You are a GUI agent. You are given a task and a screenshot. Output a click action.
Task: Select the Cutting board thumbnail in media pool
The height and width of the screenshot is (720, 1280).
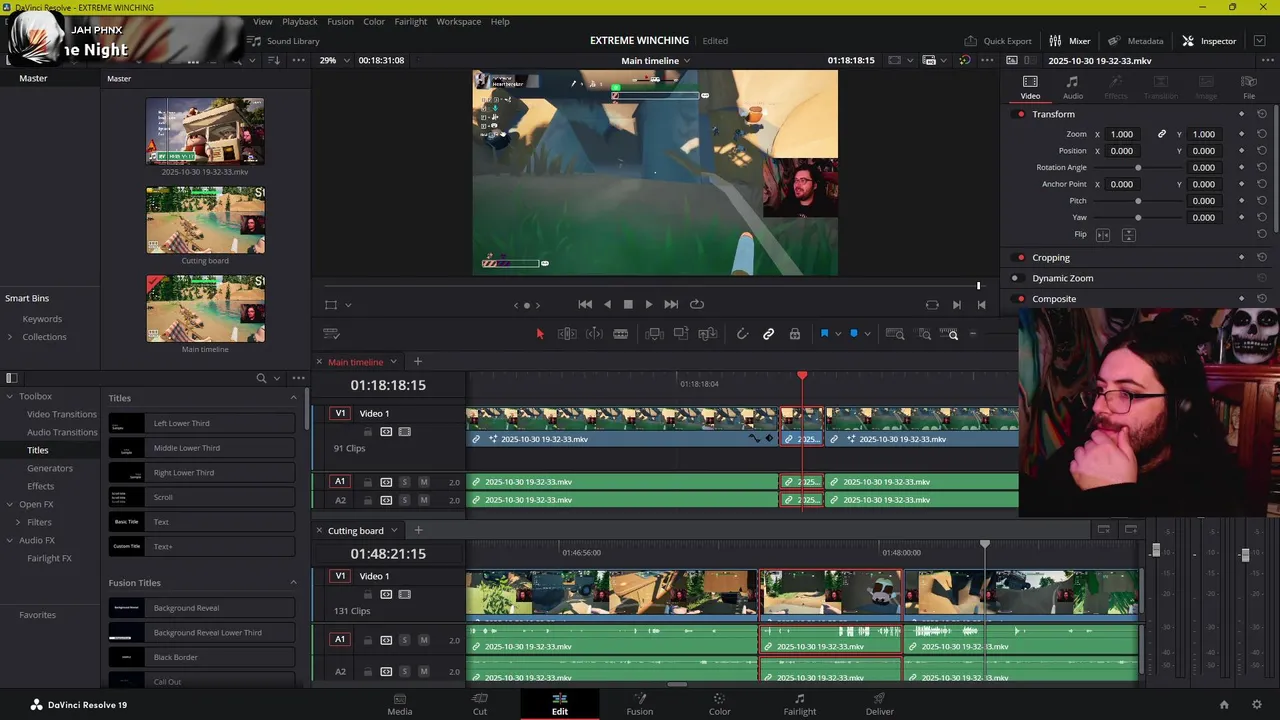[x=205, y=220]
